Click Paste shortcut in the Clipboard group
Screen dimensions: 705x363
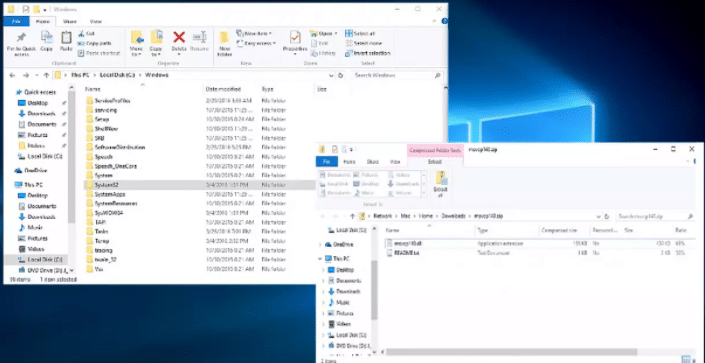pyautogui.click(x=98, y=53)
